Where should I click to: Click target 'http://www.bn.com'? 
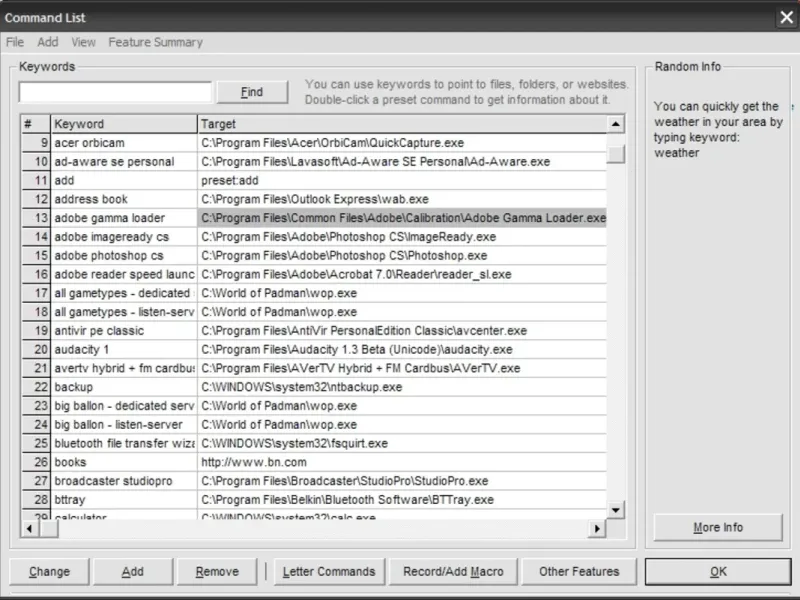click(x=402, y=462)
